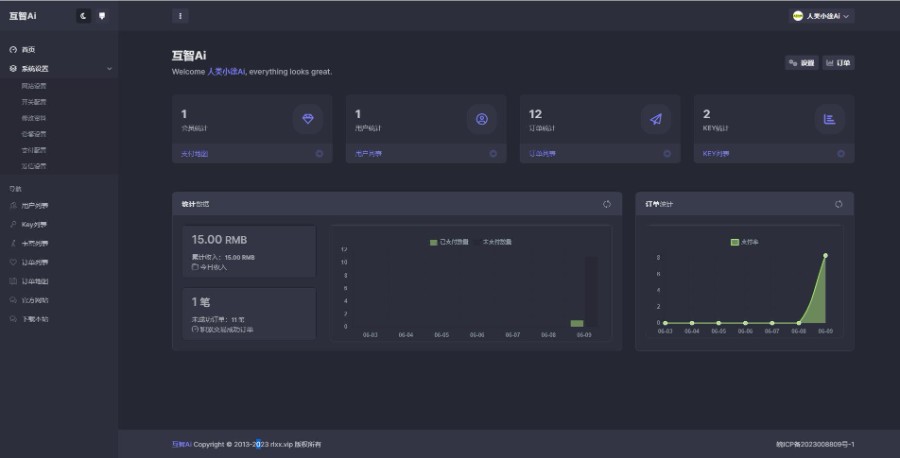Screen dimensions: 900x458
Task: Click the 订单 button near the header
Action: 838,63
